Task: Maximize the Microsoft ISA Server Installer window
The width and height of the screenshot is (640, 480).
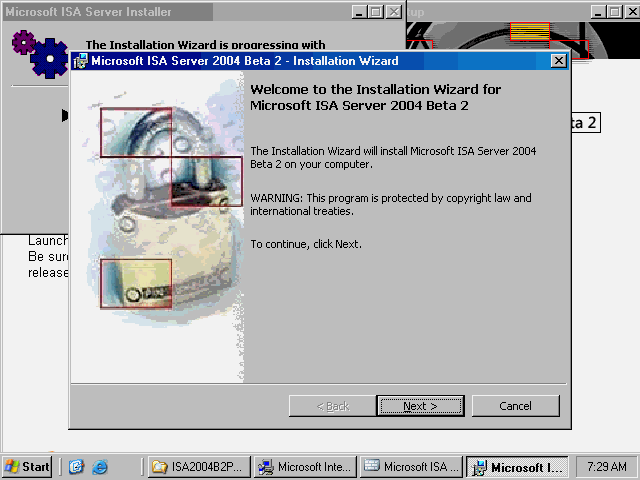Action: point(376,12)
